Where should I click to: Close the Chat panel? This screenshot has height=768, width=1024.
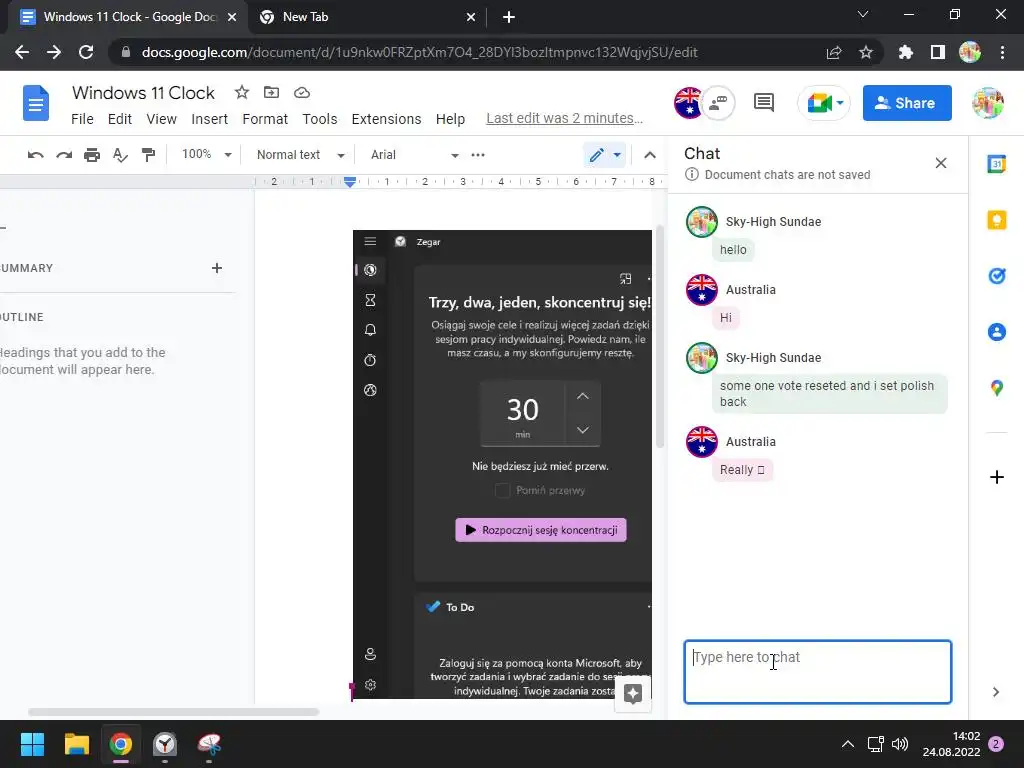(x=940, y=163)
